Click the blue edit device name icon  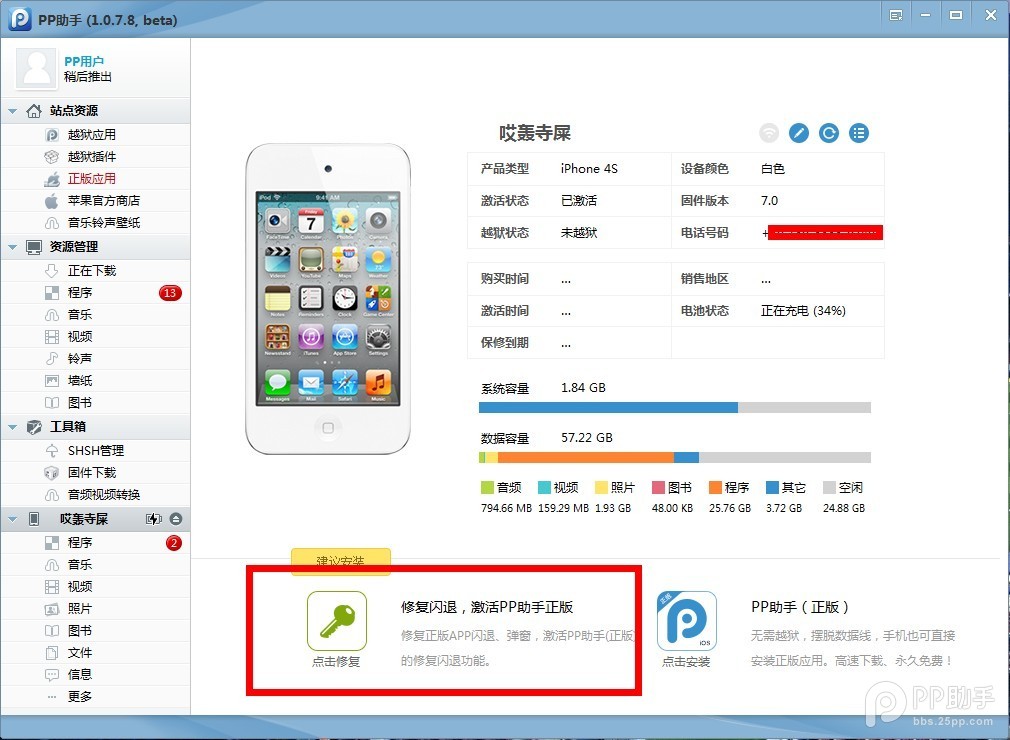pyautogui.click(x=799, y=133)
